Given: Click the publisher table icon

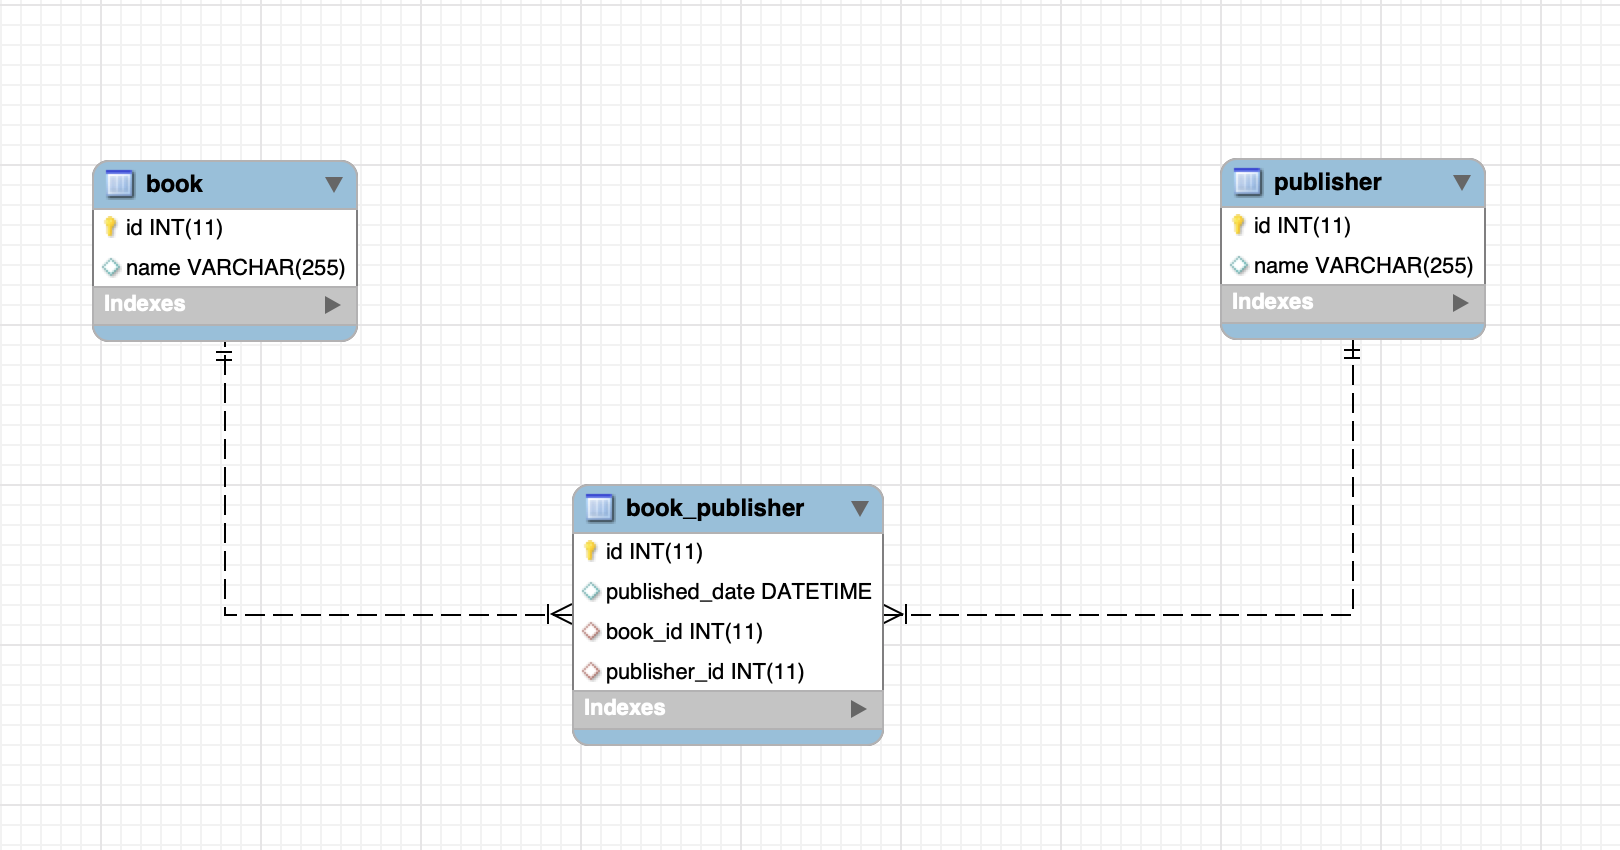Looking at the screenshot, I should pos(1247,182).
